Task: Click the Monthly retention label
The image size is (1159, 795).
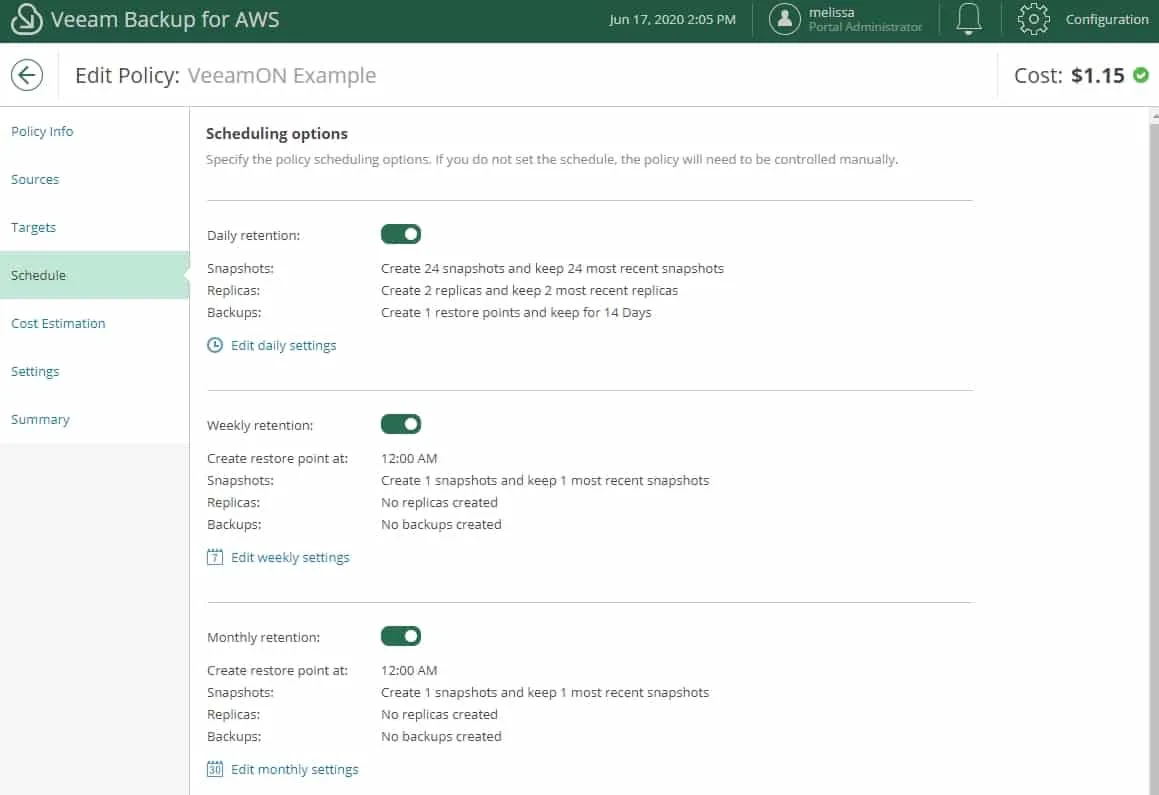Action: [x=263, y=638]
